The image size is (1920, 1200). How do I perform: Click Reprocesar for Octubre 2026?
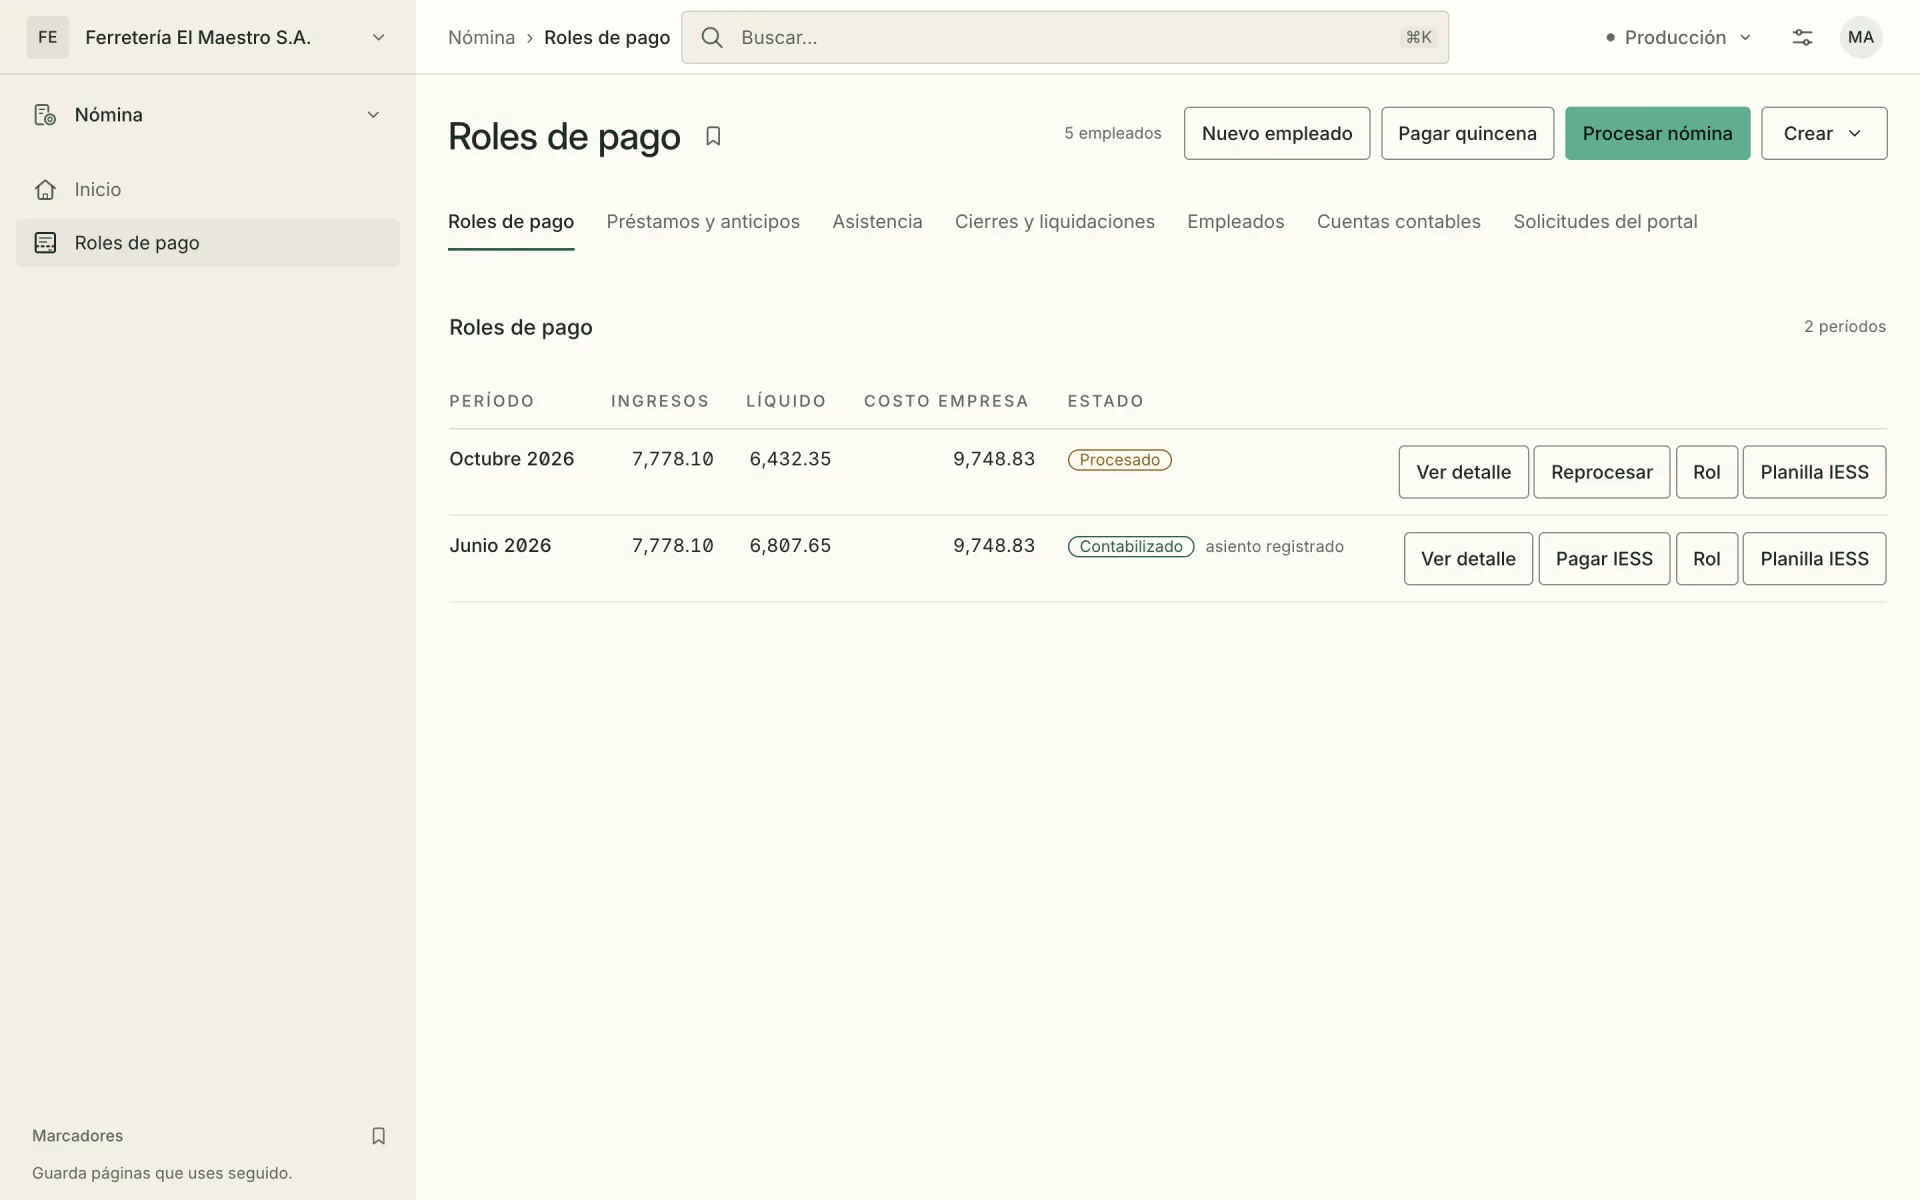[x=1601, y=472]
